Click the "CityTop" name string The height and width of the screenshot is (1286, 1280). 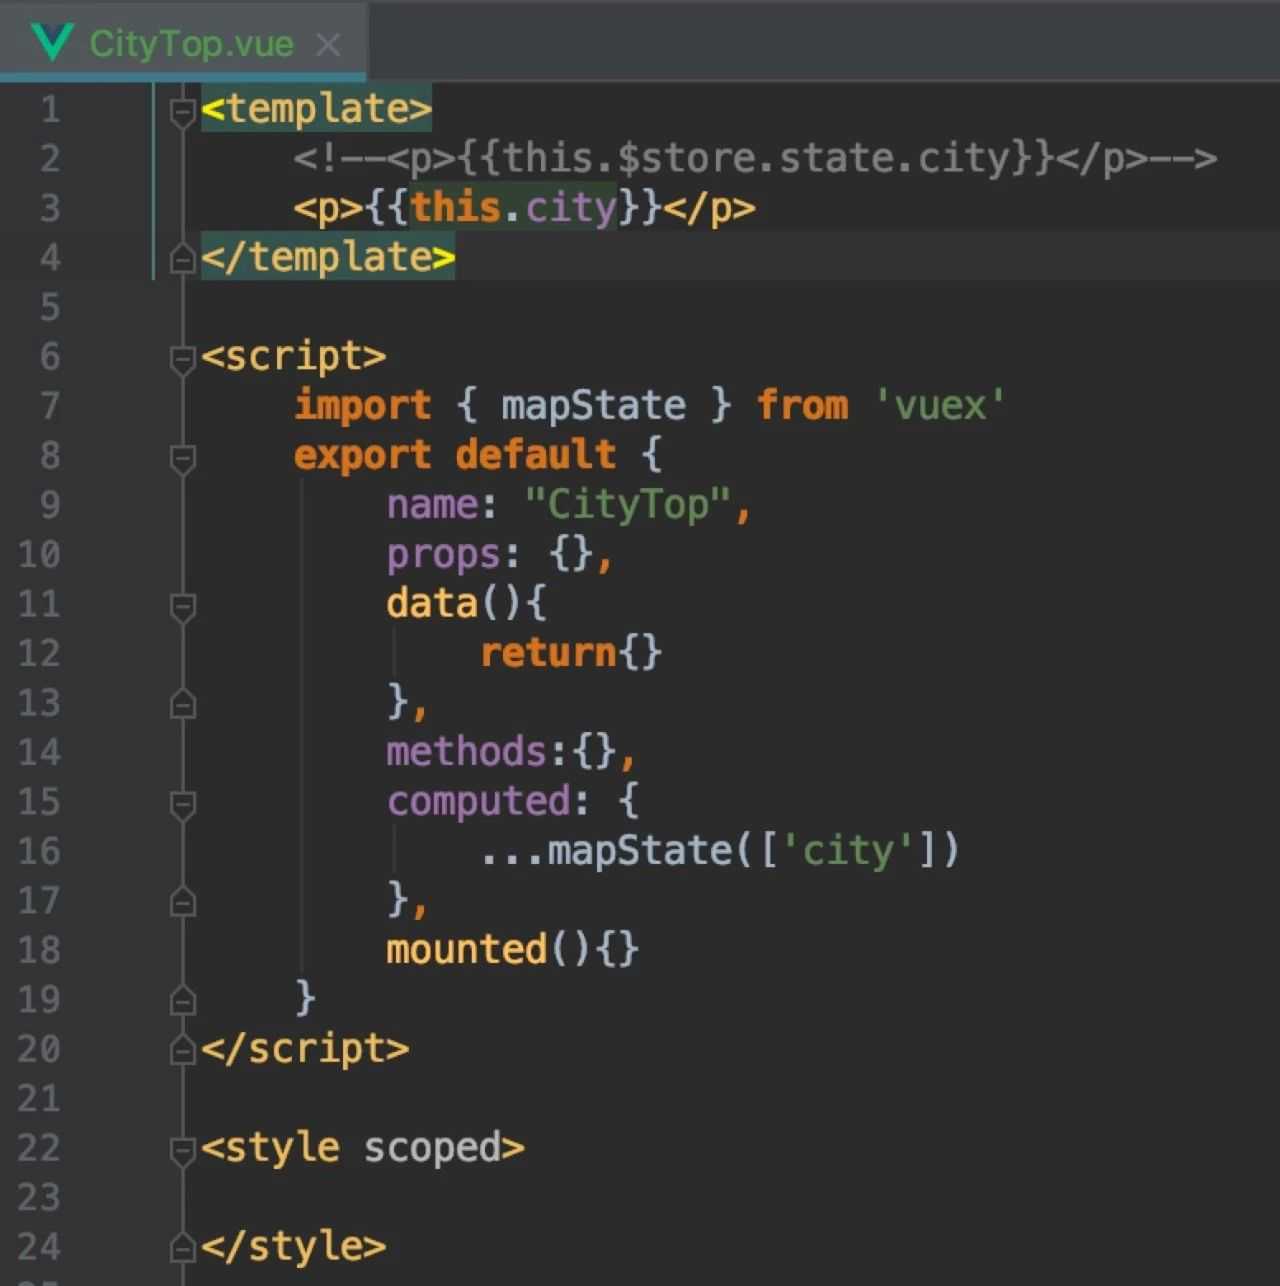pyautogui.click(x=629, y=504)
